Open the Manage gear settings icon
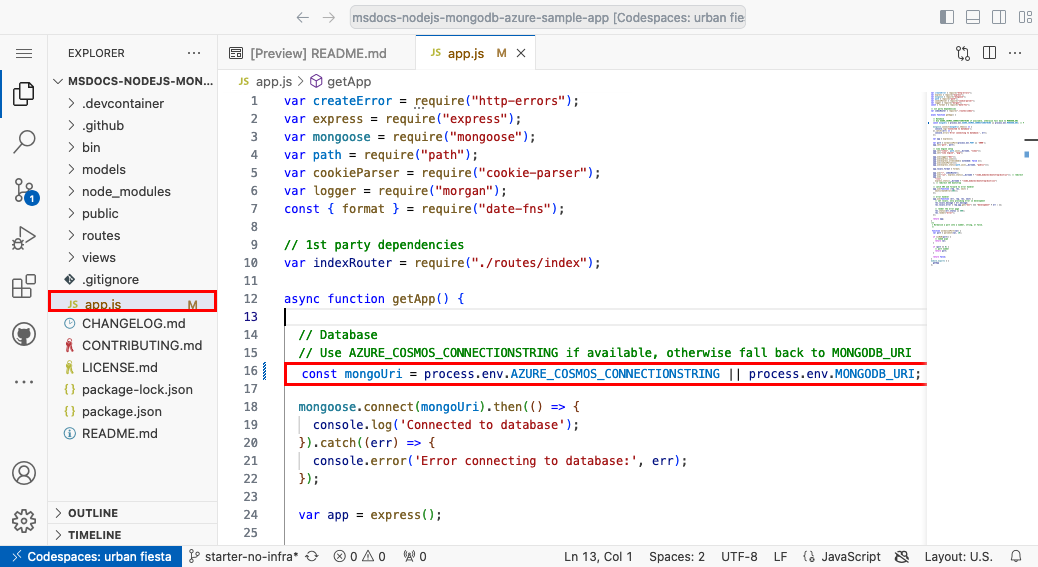The width and height of the screenshot is (1038, 567). point(24,521)
